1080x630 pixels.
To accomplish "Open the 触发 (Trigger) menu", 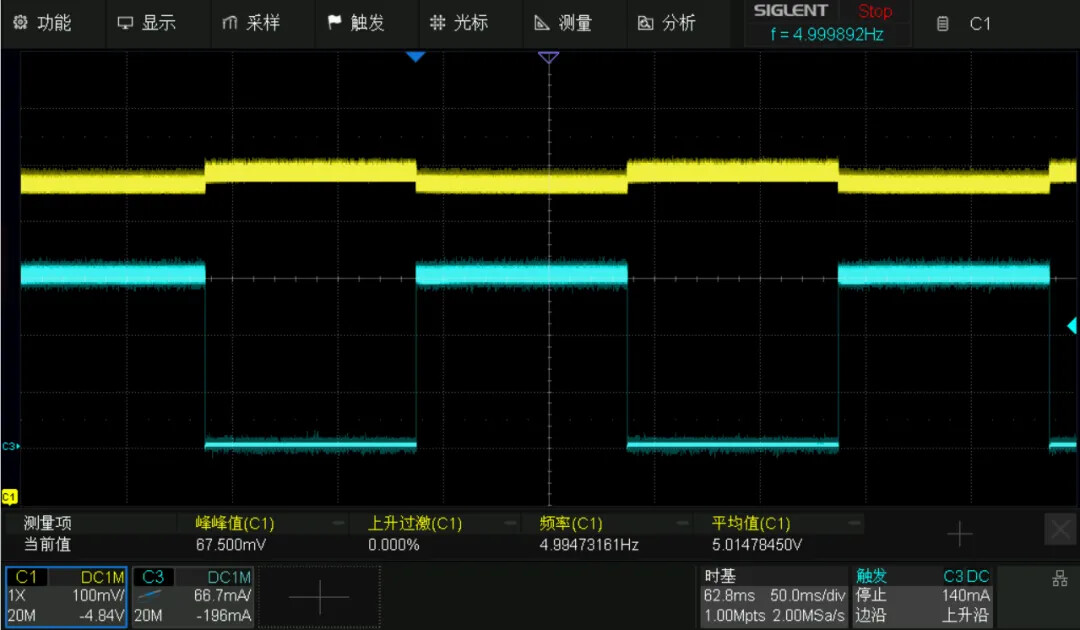I will coord(356,22).
